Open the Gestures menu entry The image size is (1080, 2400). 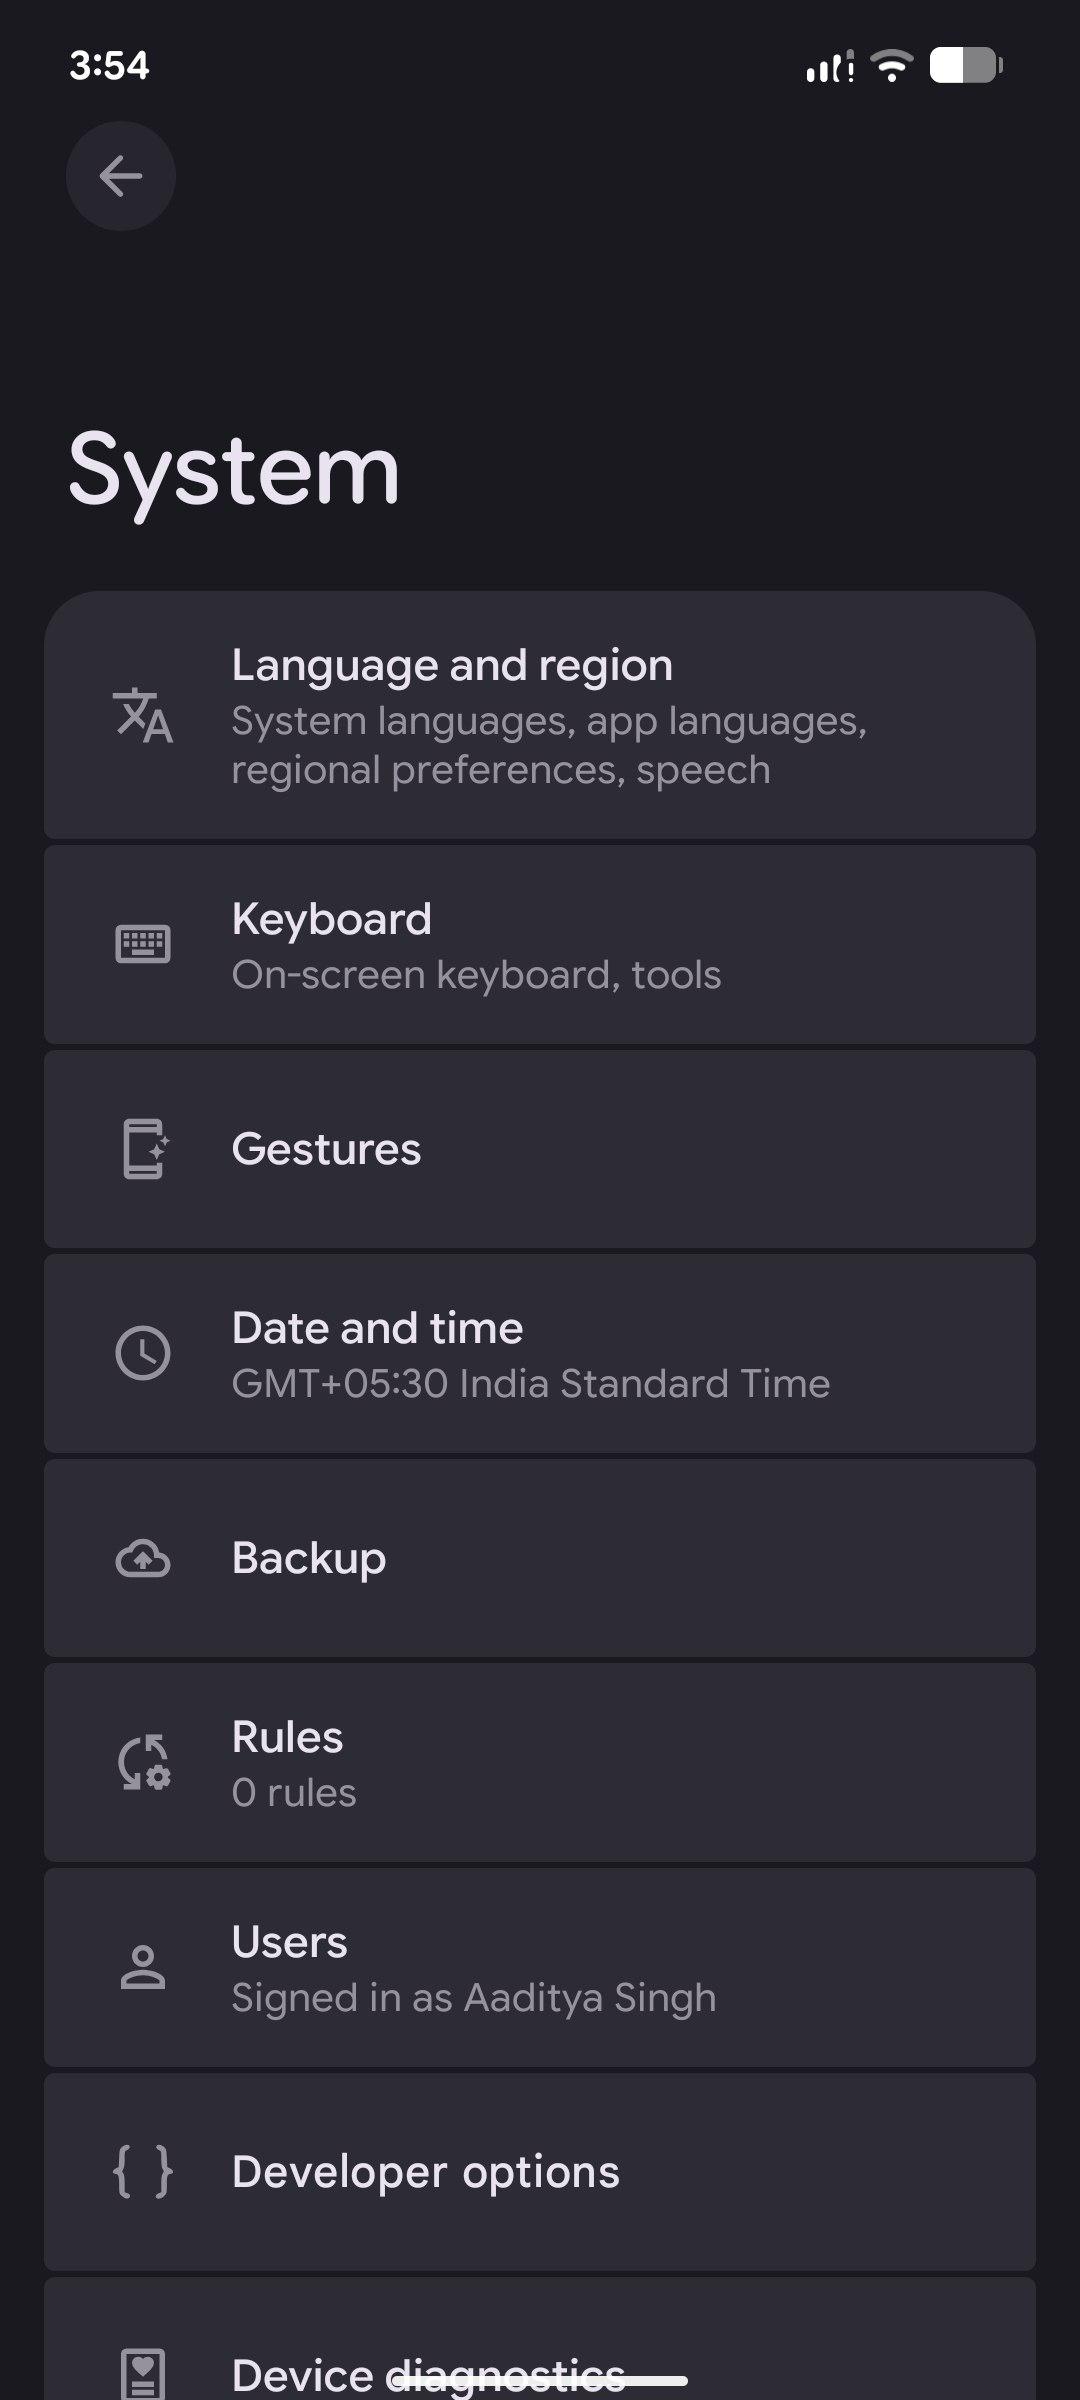tap(327, 1149)
